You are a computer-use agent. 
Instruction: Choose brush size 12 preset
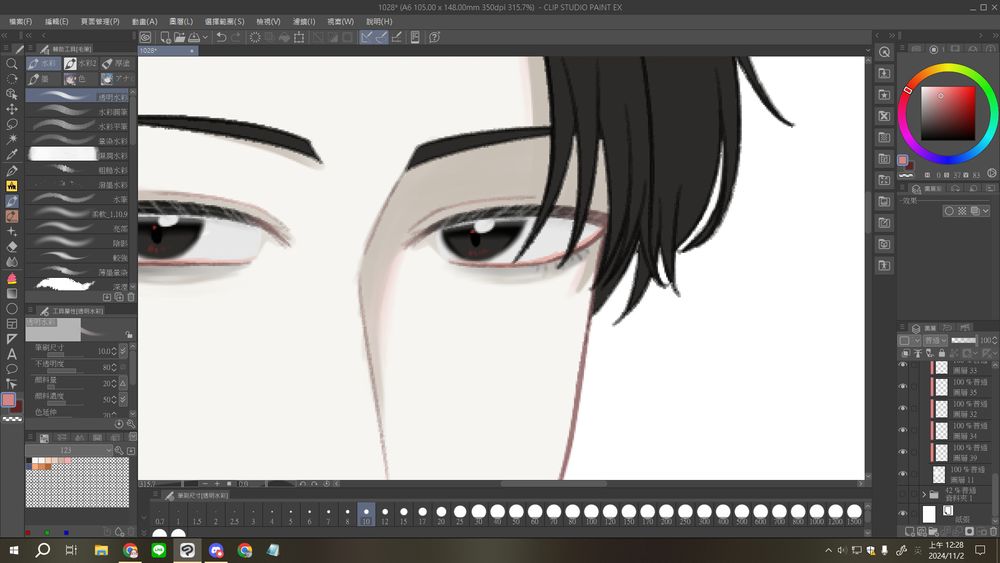[x=385, y=515]
